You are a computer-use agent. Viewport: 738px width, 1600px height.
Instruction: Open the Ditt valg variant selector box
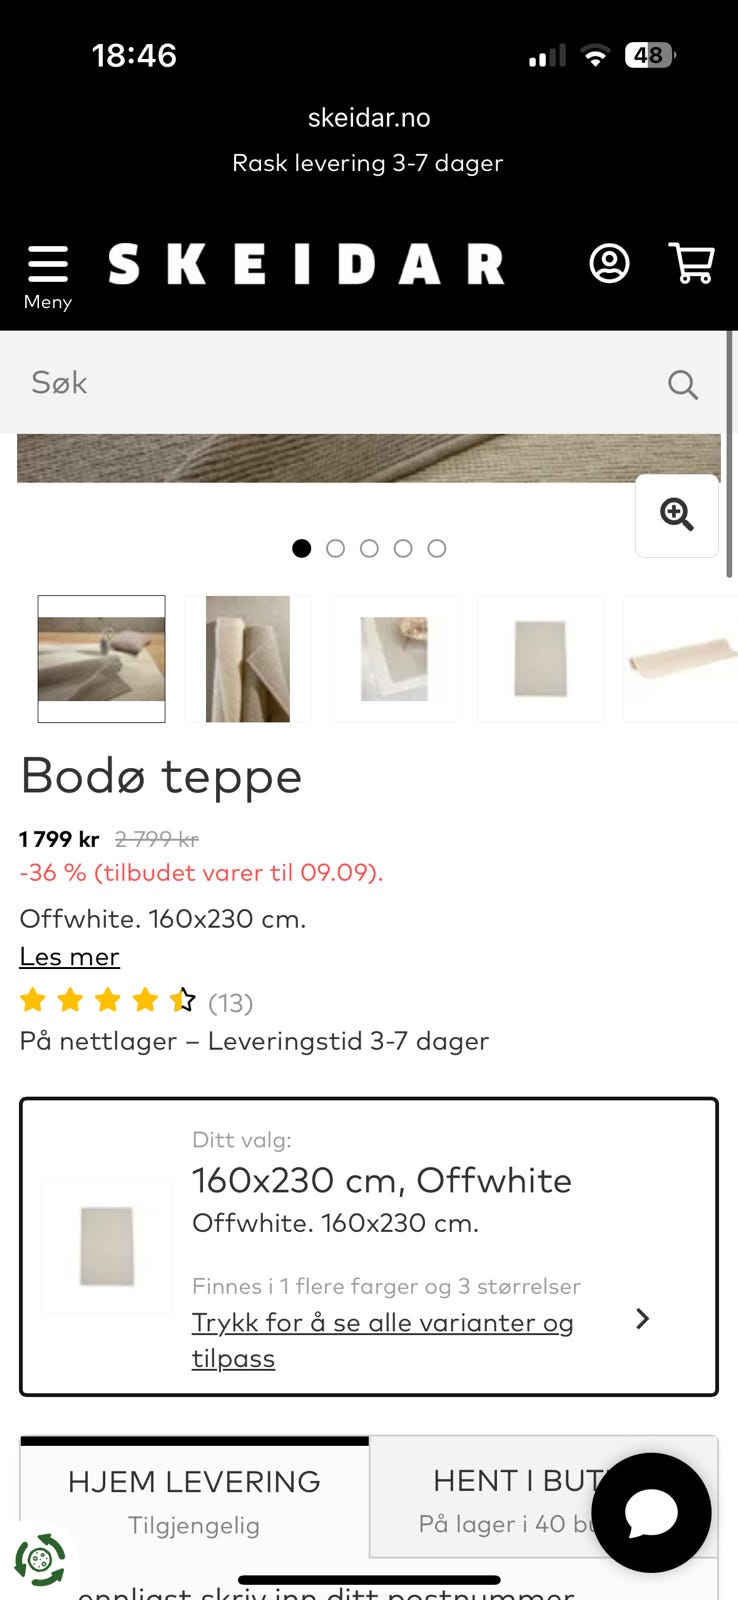click(369, 1245)
